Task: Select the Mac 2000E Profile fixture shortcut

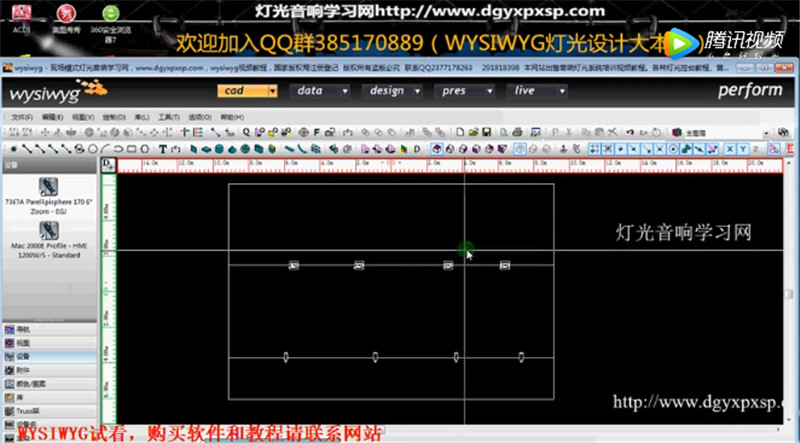Action: click(48, 240)
